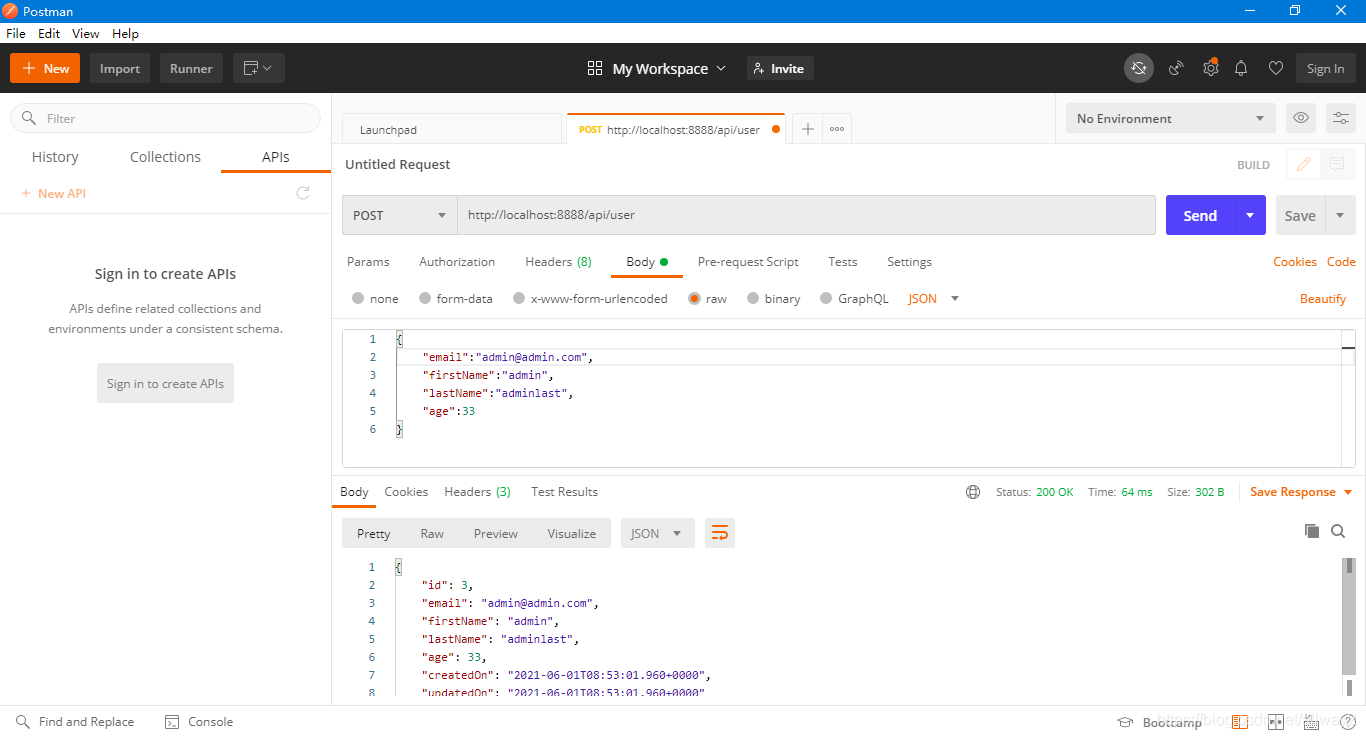Add a new request tab with plus icon
This screenshot has height=738, width=1366.
tap(808, 129)
